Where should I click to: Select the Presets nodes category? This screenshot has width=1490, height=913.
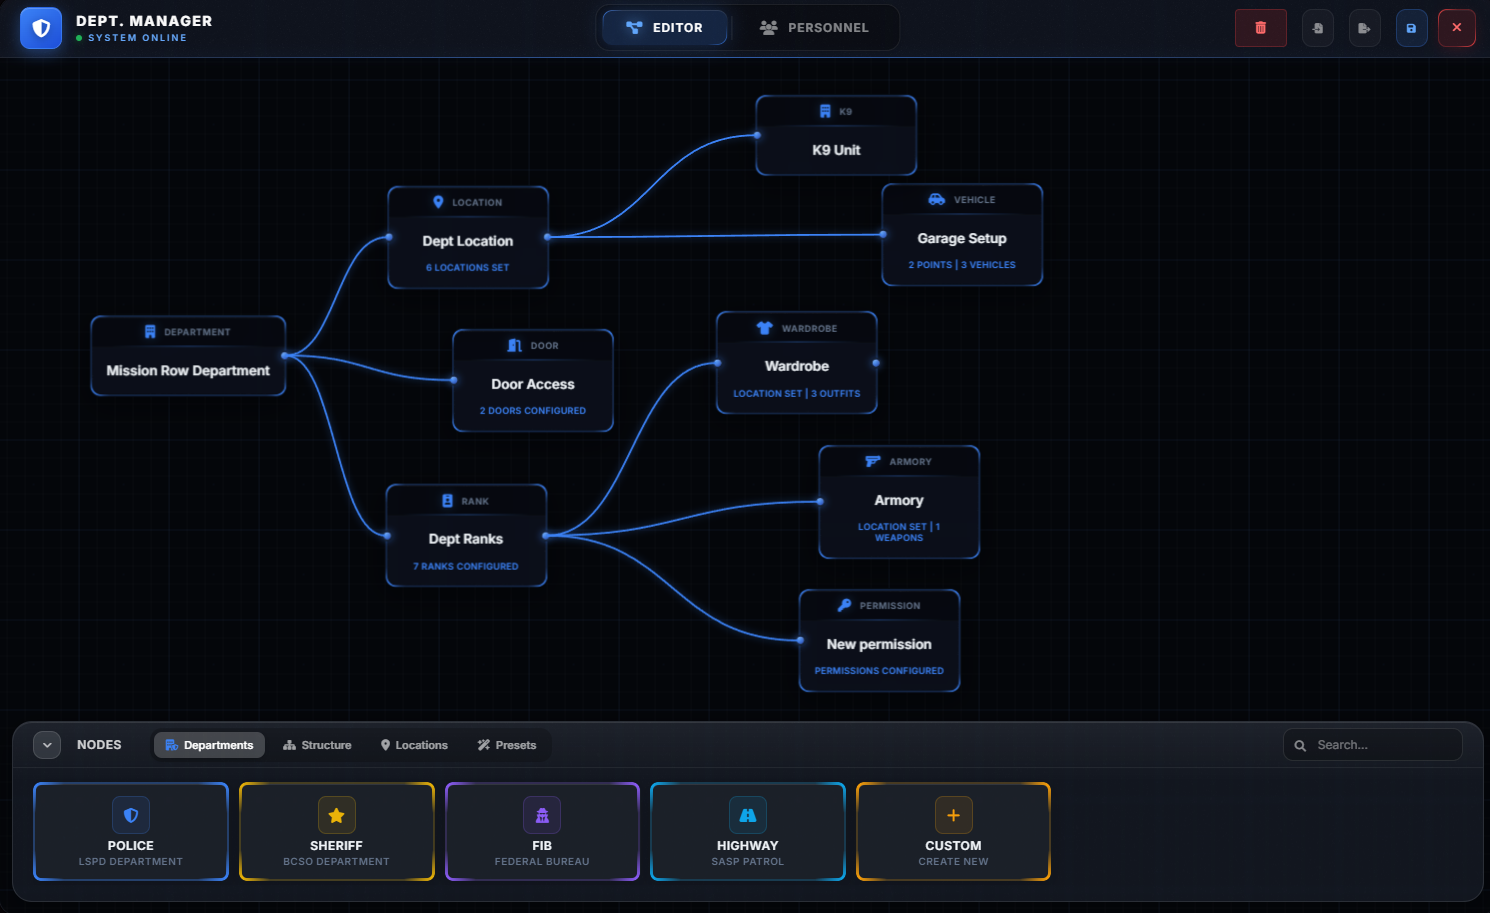pos(507,745)
